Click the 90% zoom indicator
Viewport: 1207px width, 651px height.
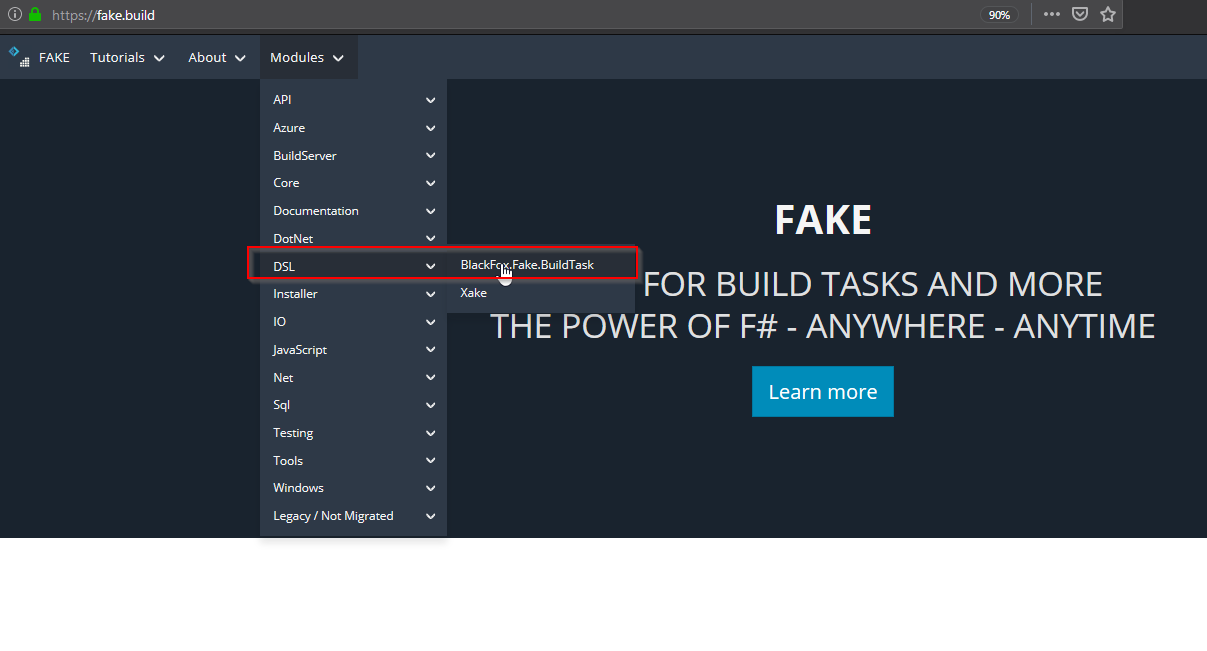(1000, 14)
